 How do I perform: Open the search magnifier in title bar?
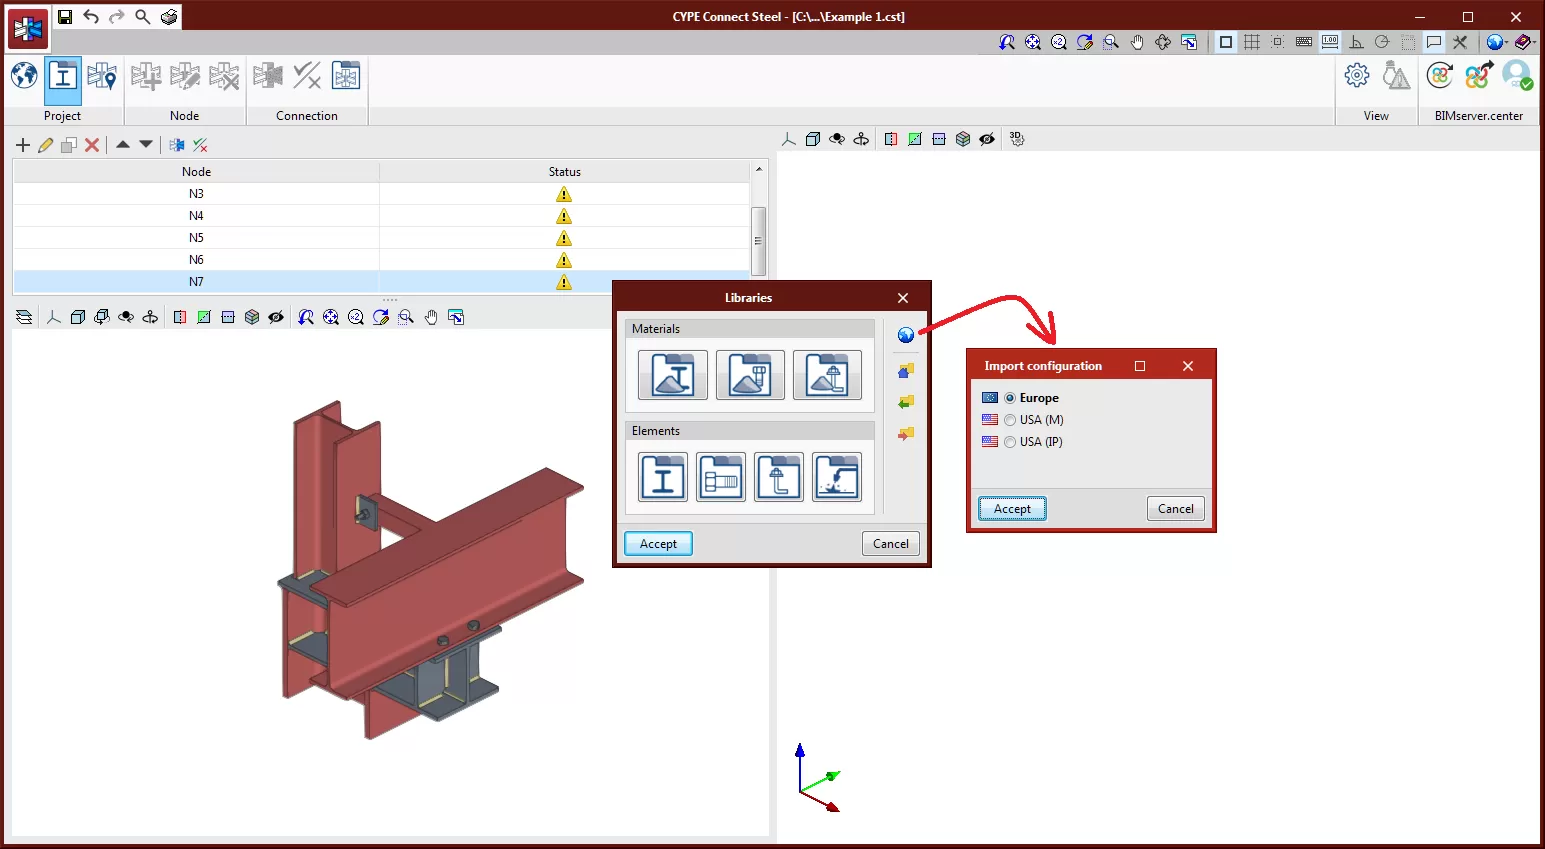pyautogui.click(x=143, y=16)
